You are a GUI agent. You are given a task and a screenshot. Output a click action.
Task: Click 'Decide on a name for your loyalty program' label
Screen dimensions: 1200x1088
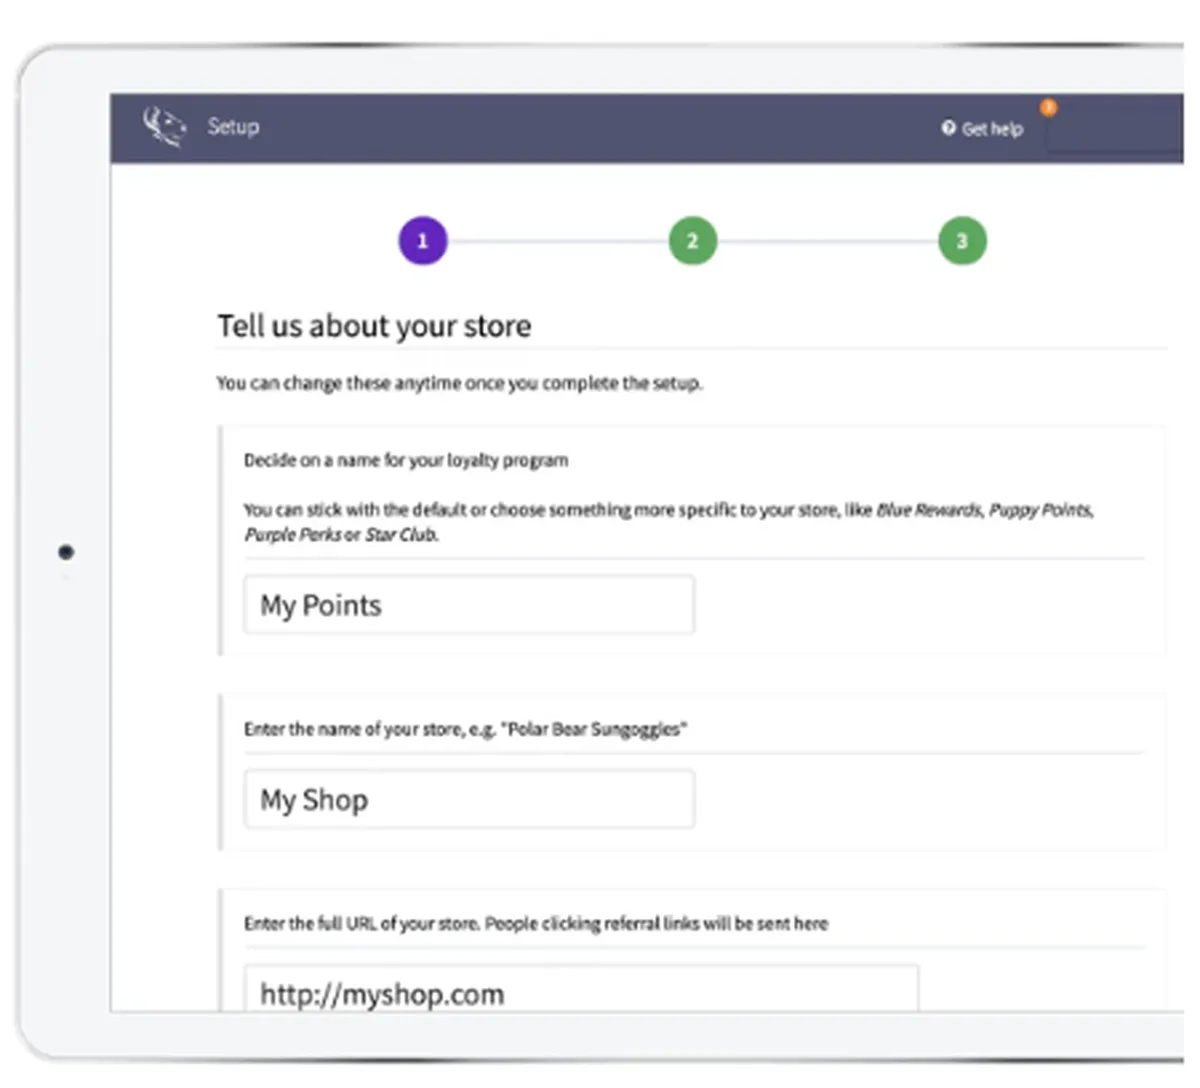pos(406,460)
